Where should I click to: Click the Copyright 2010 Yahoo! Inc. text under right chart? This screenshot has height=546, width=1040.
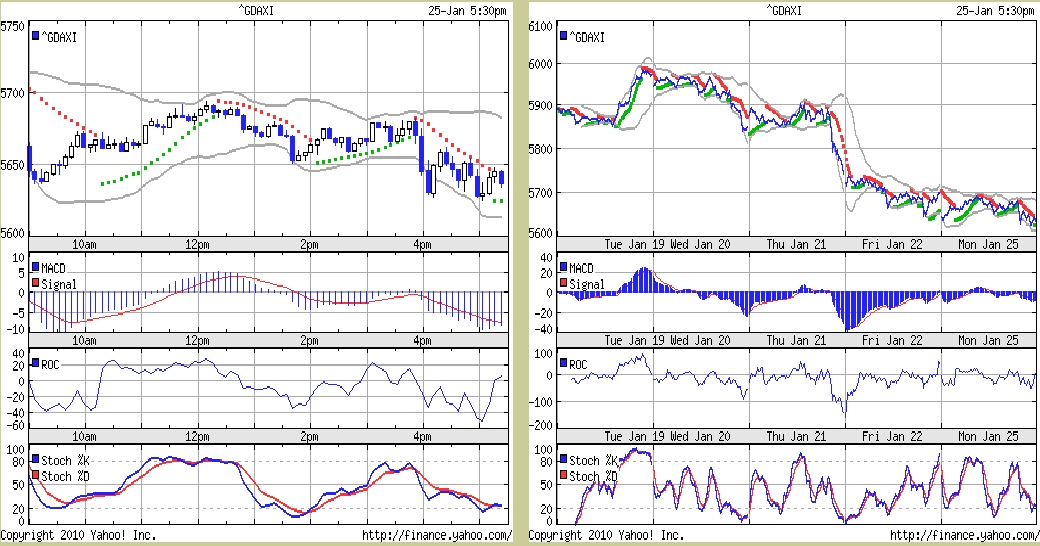606,535
